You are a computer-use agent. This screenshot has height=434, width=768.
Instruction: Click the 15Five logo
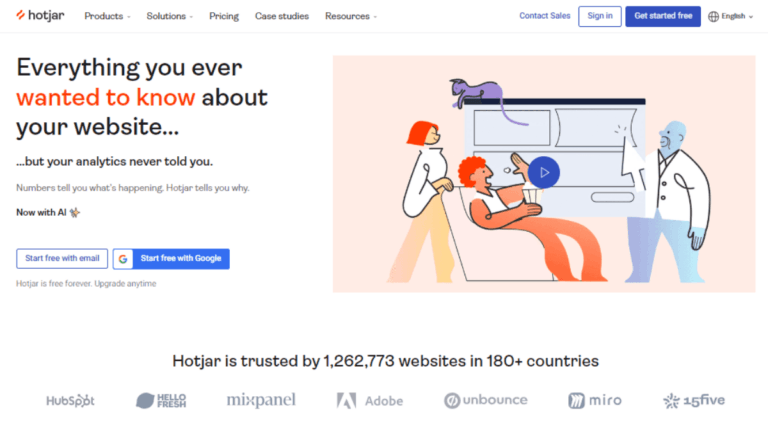click(x=694, y=400)
